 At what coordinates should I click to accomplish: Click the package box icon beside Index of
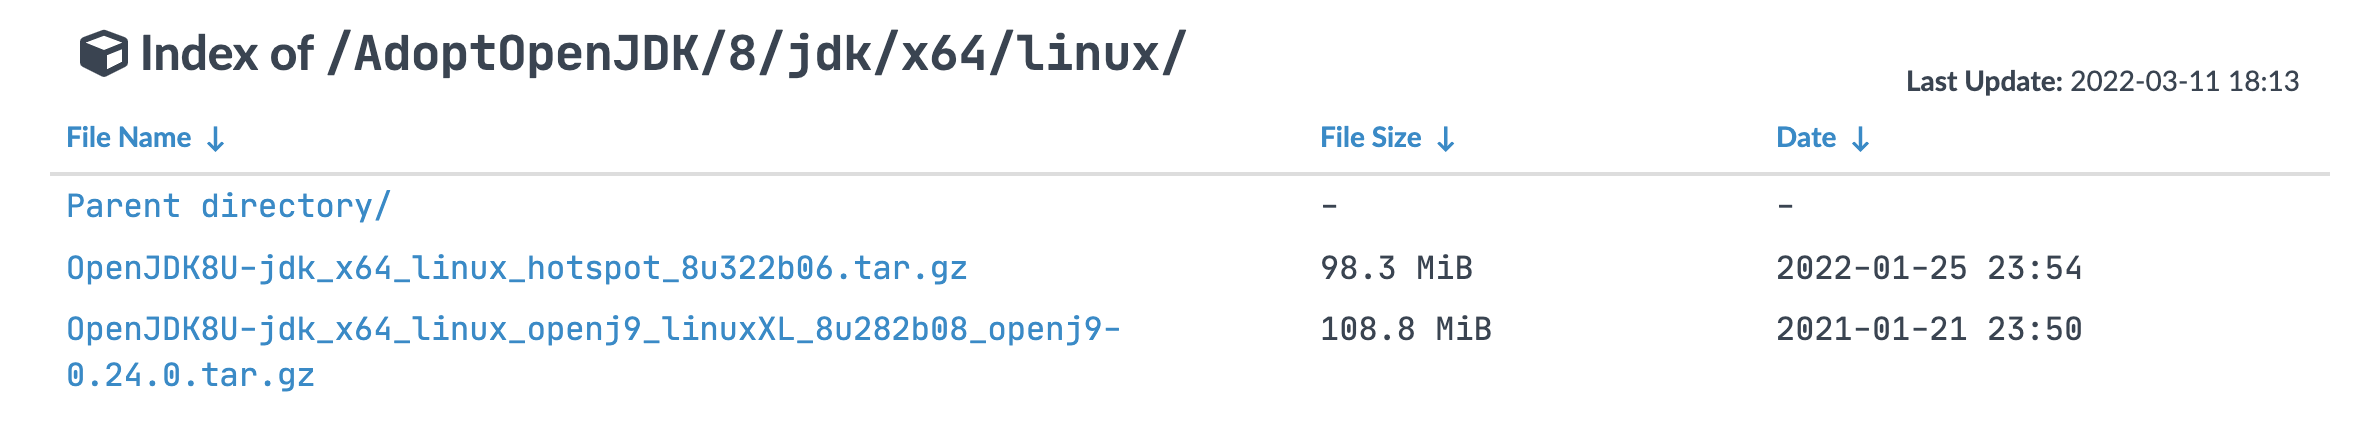(x=103, y=53)
